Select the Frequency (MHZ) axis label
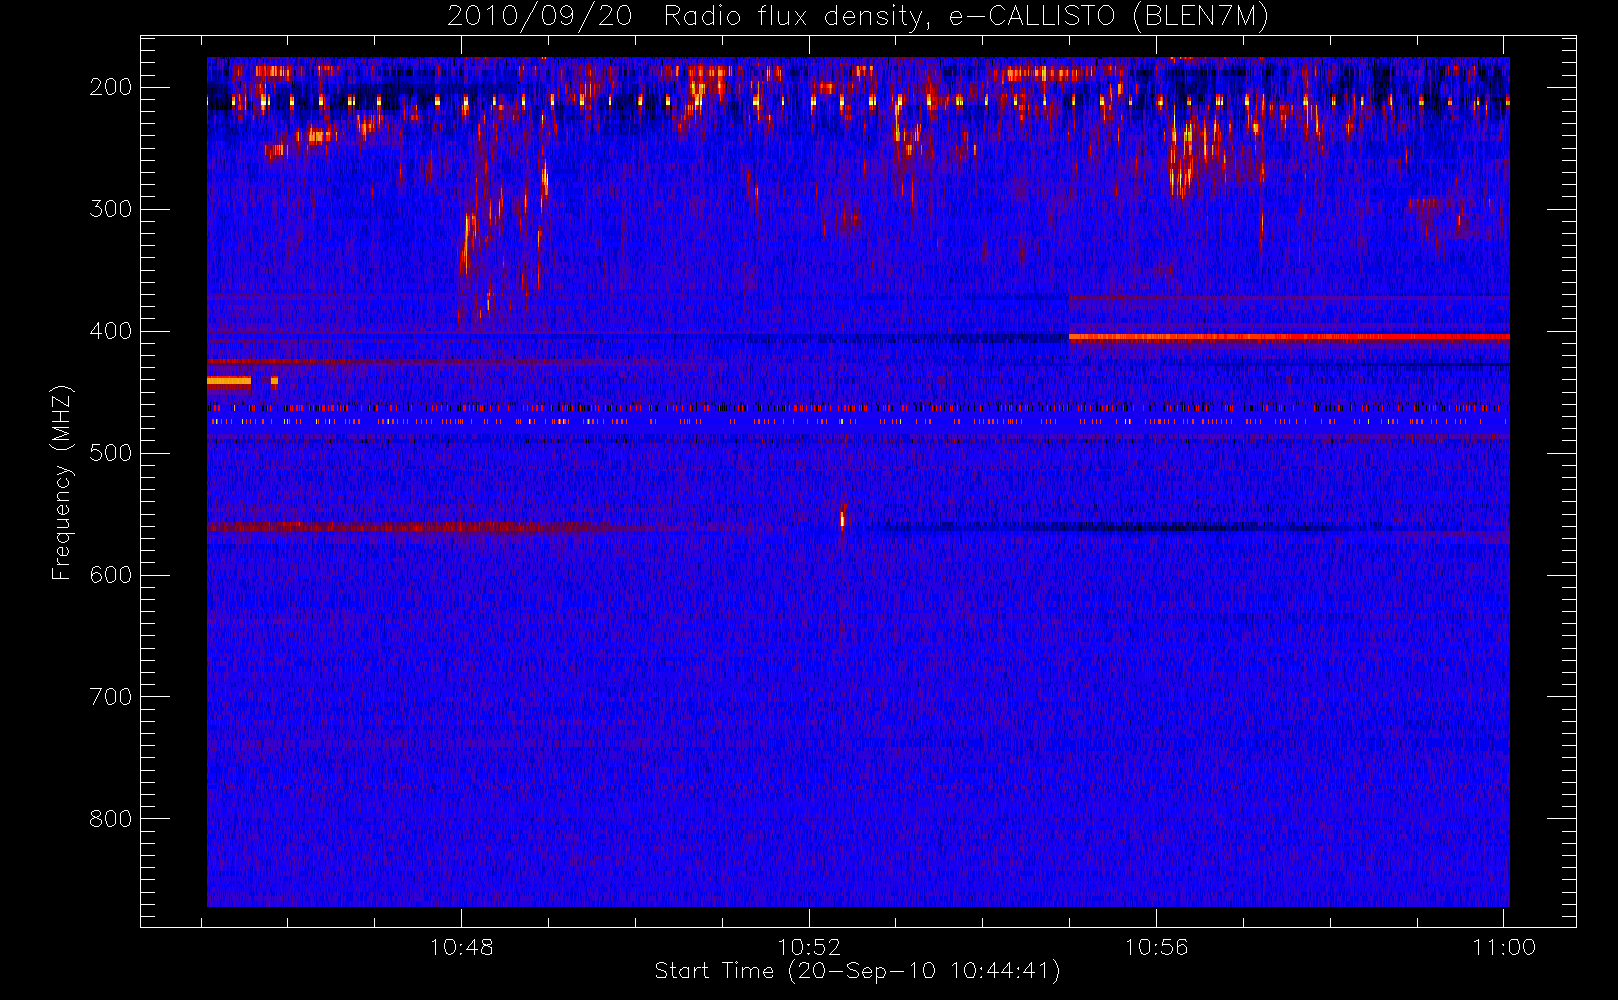The width and height of the screenshot is (1618, 1000). 62,482
